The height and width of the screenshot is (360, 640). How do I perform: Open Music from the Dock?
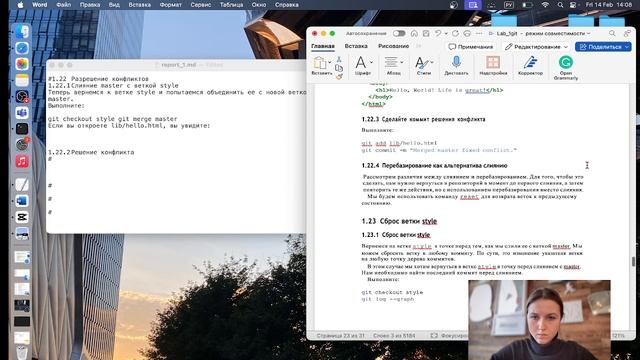pyautogui.click(x=22, y=161)
